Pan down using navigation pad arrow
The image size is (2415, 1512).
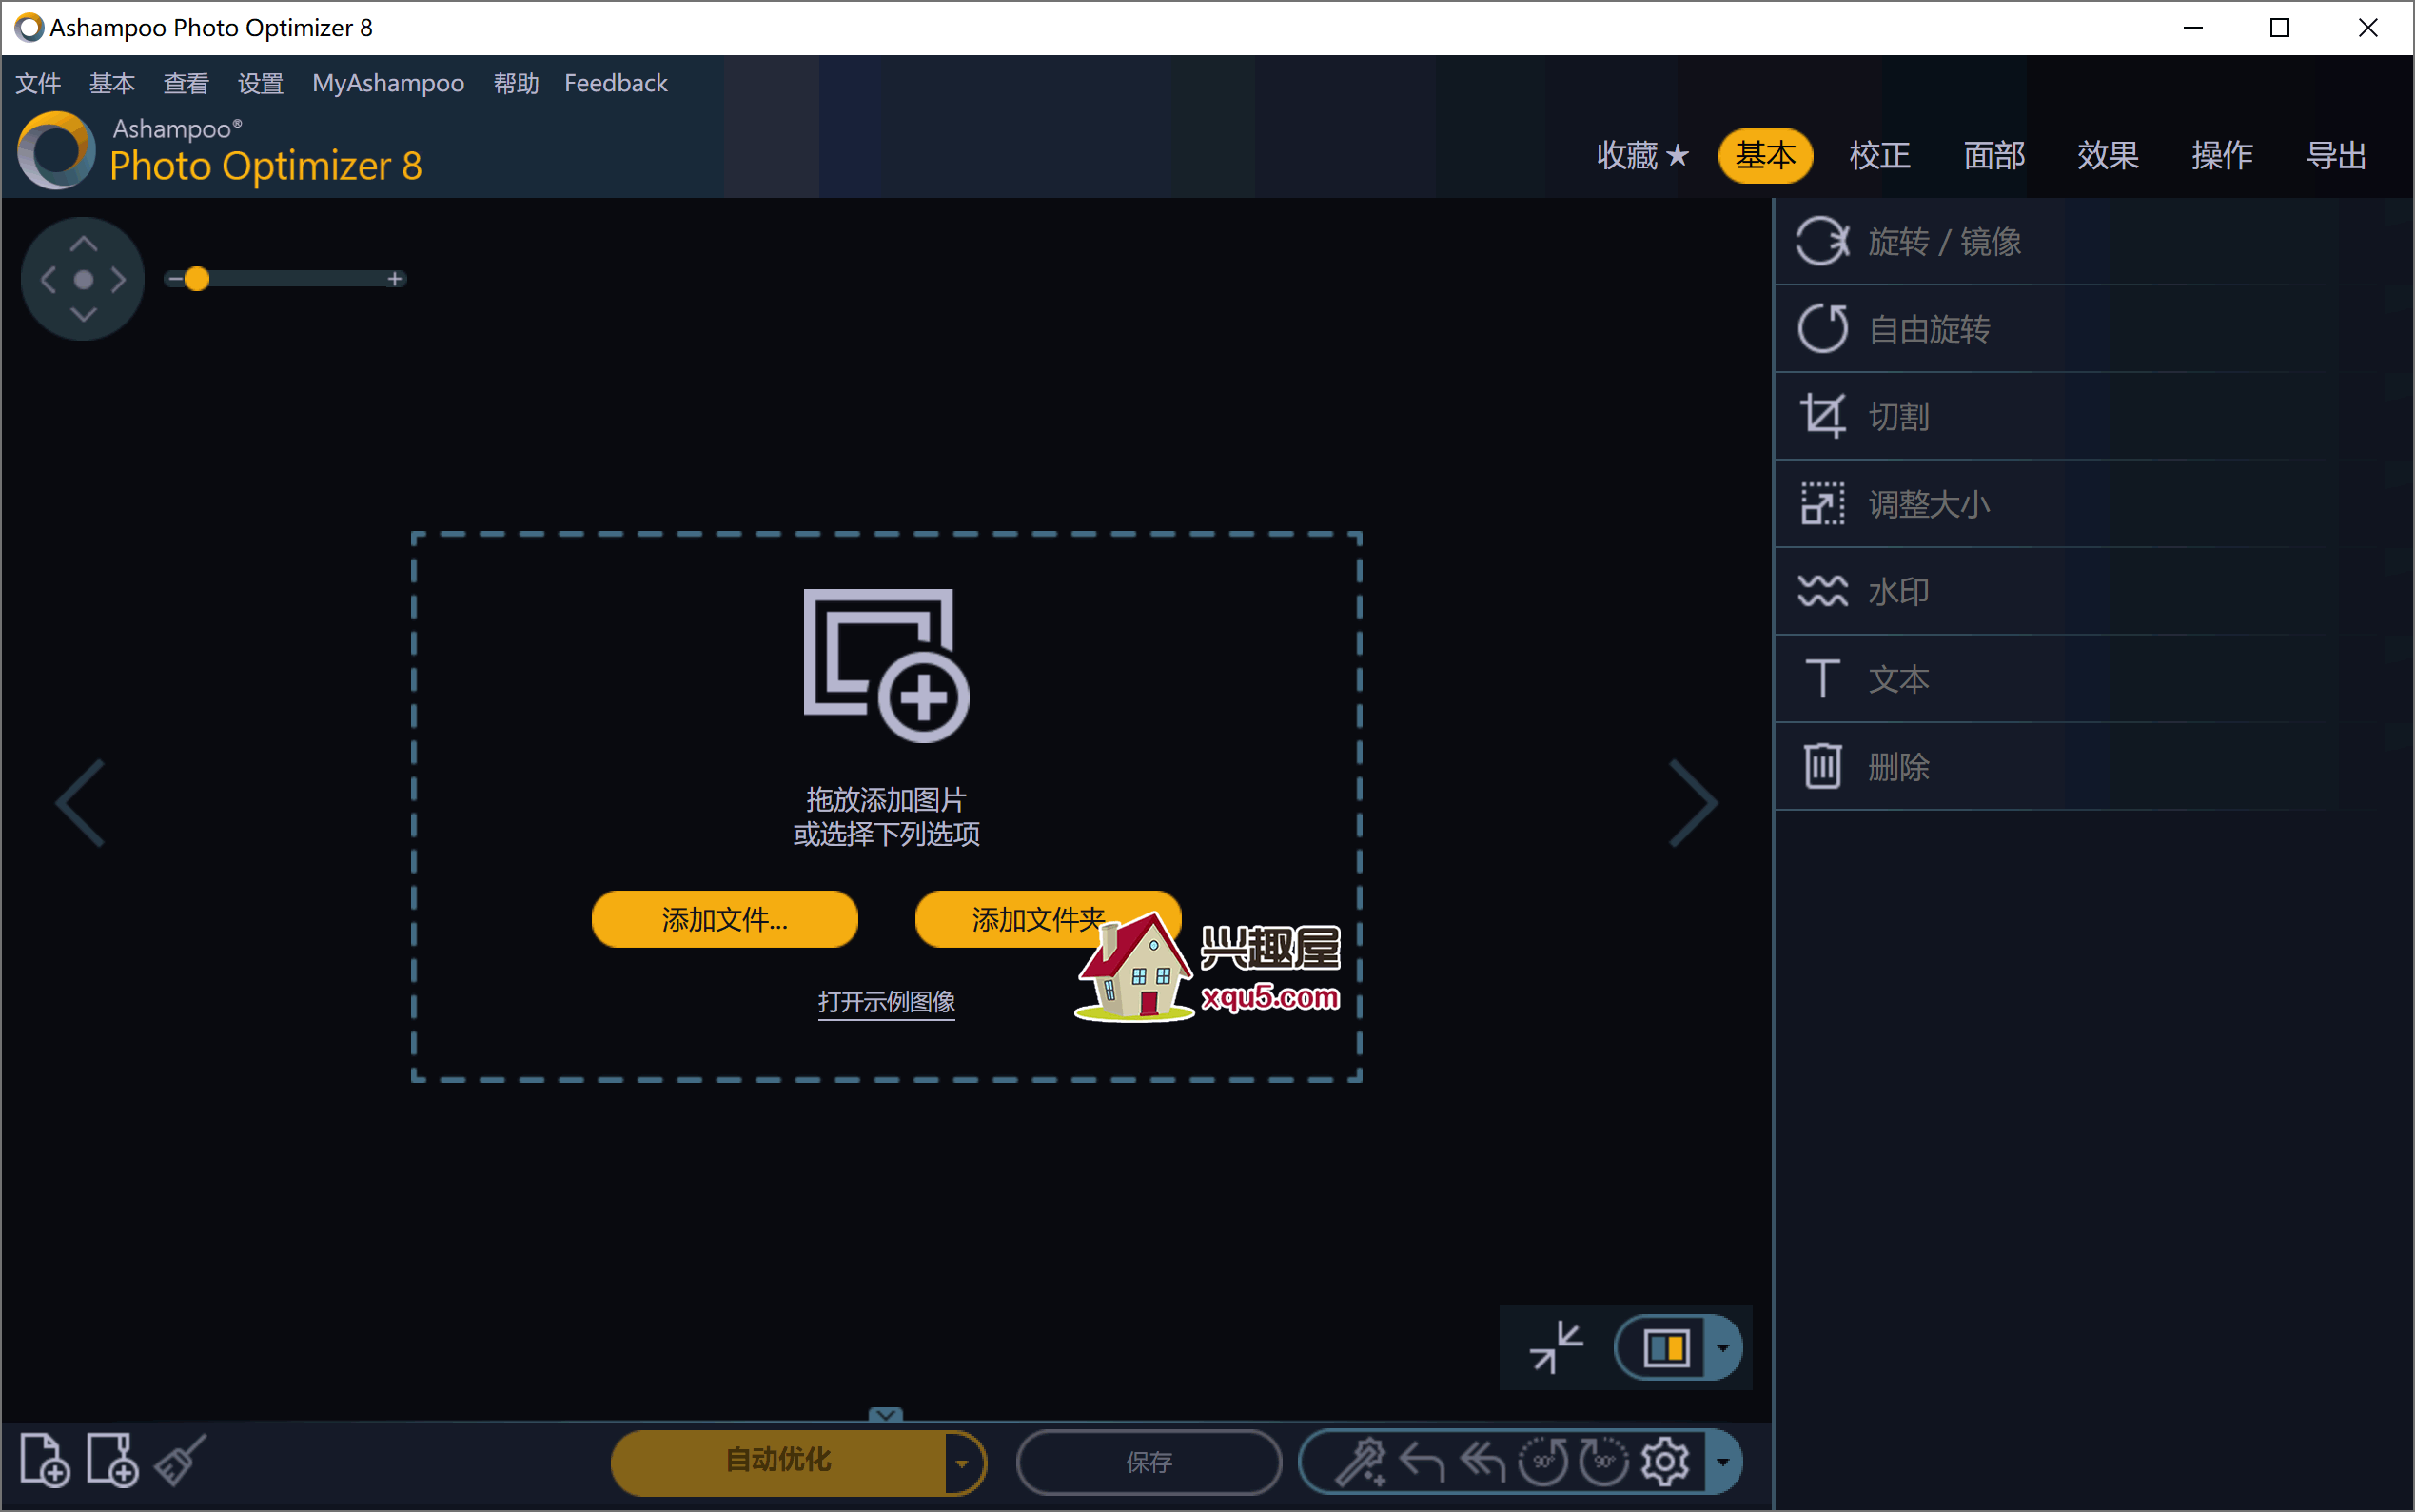coord(83,314)
